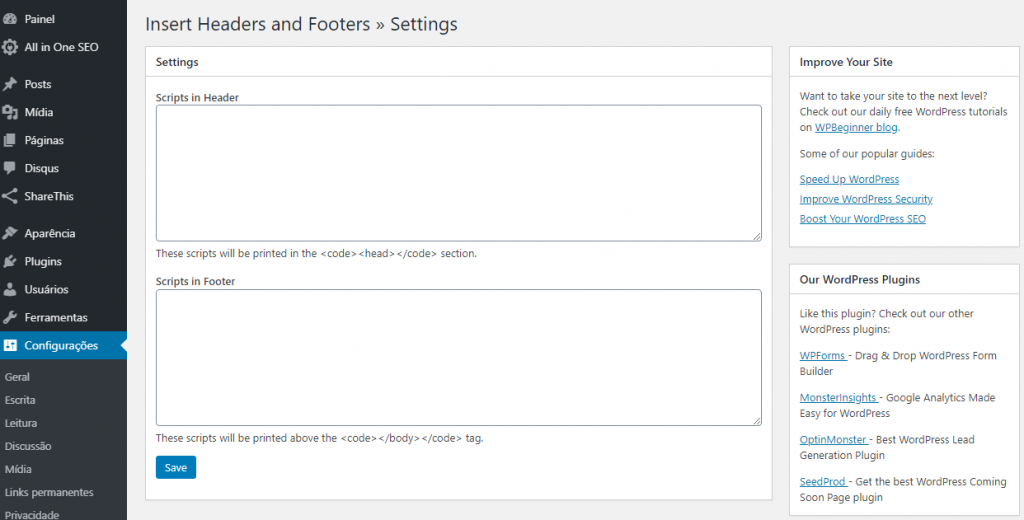Click the Painel dashboard icon
This screenshot has height=520, width=1024.
[x=9, y=19]
